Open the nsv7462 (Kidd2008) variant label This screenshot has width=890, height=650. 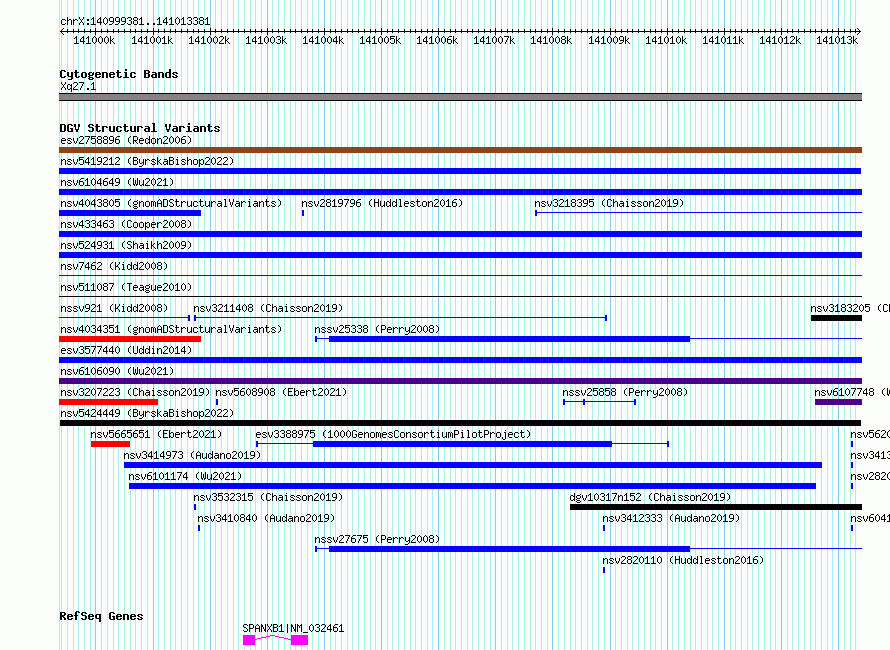114,266
